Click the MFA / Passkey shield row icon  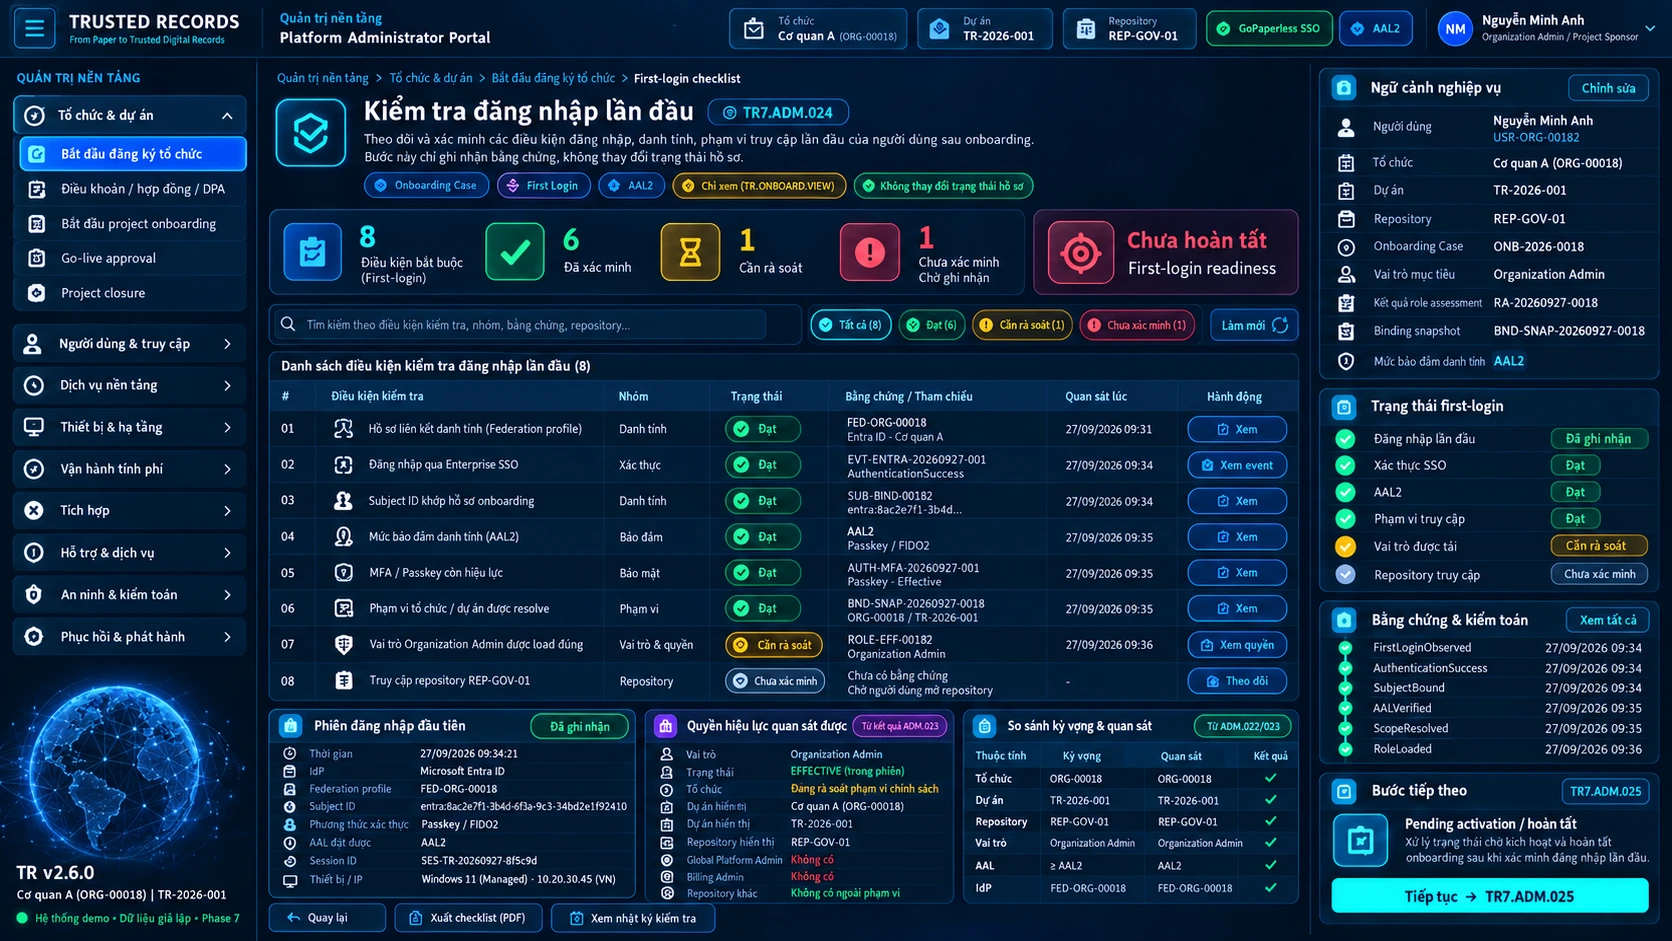point(344,573)
